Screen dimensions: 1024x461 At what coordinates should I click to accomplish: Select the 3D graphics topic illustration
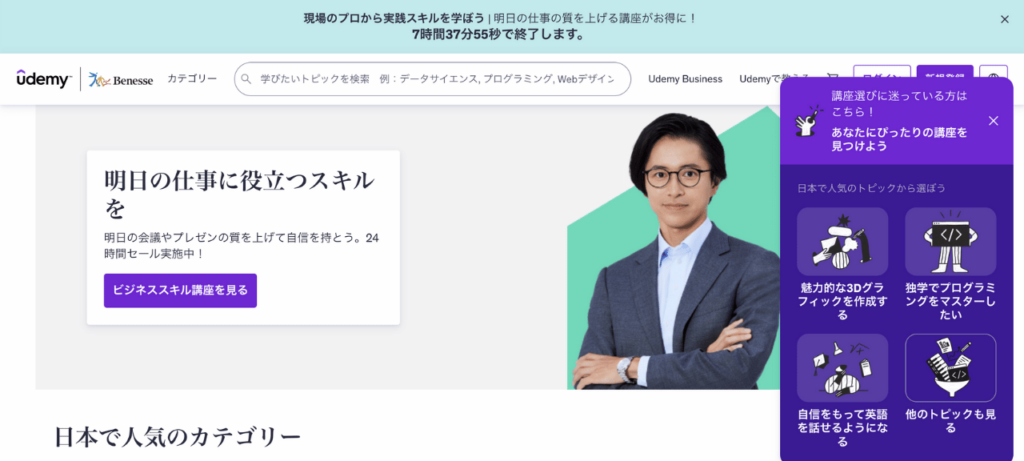pos(842,241)
